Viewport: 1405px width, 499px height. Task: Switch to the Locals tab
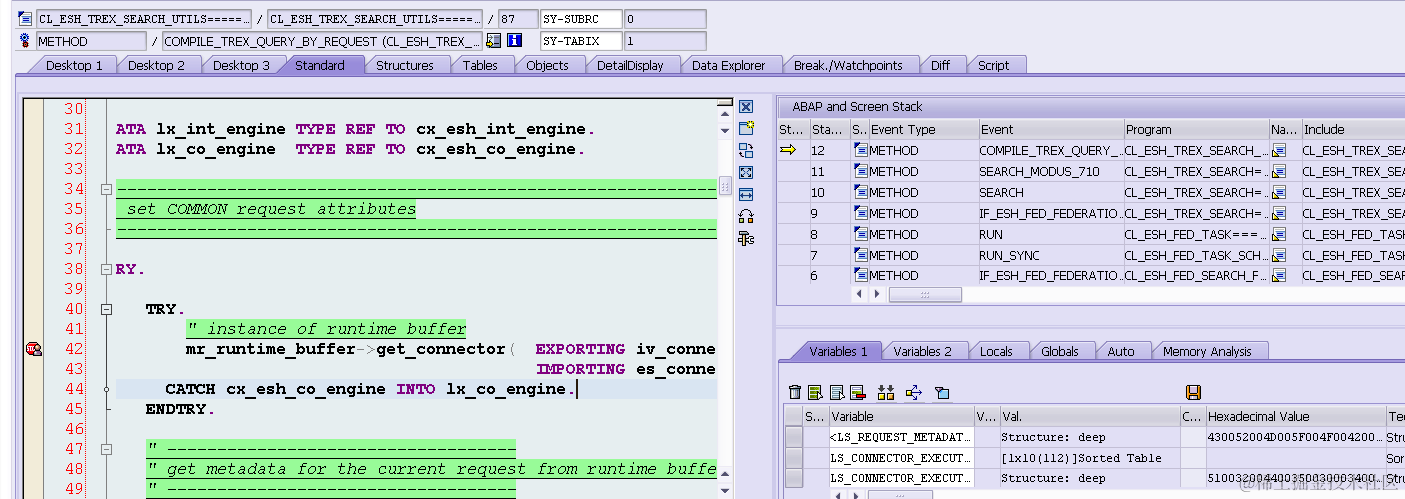tap(996, 351)
